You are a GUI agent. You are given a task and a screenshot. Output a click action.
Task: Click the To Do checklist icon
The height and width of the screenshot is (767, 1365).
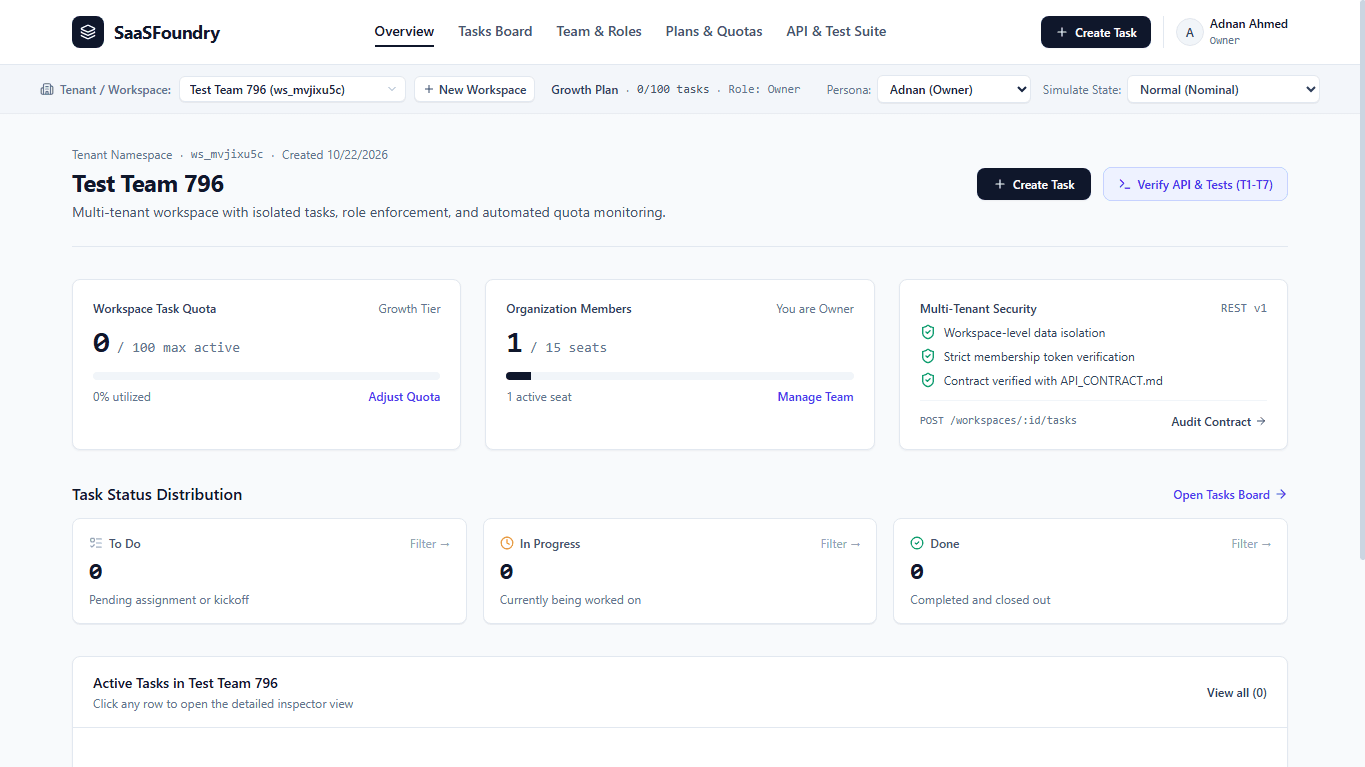(x=96, y=544)
